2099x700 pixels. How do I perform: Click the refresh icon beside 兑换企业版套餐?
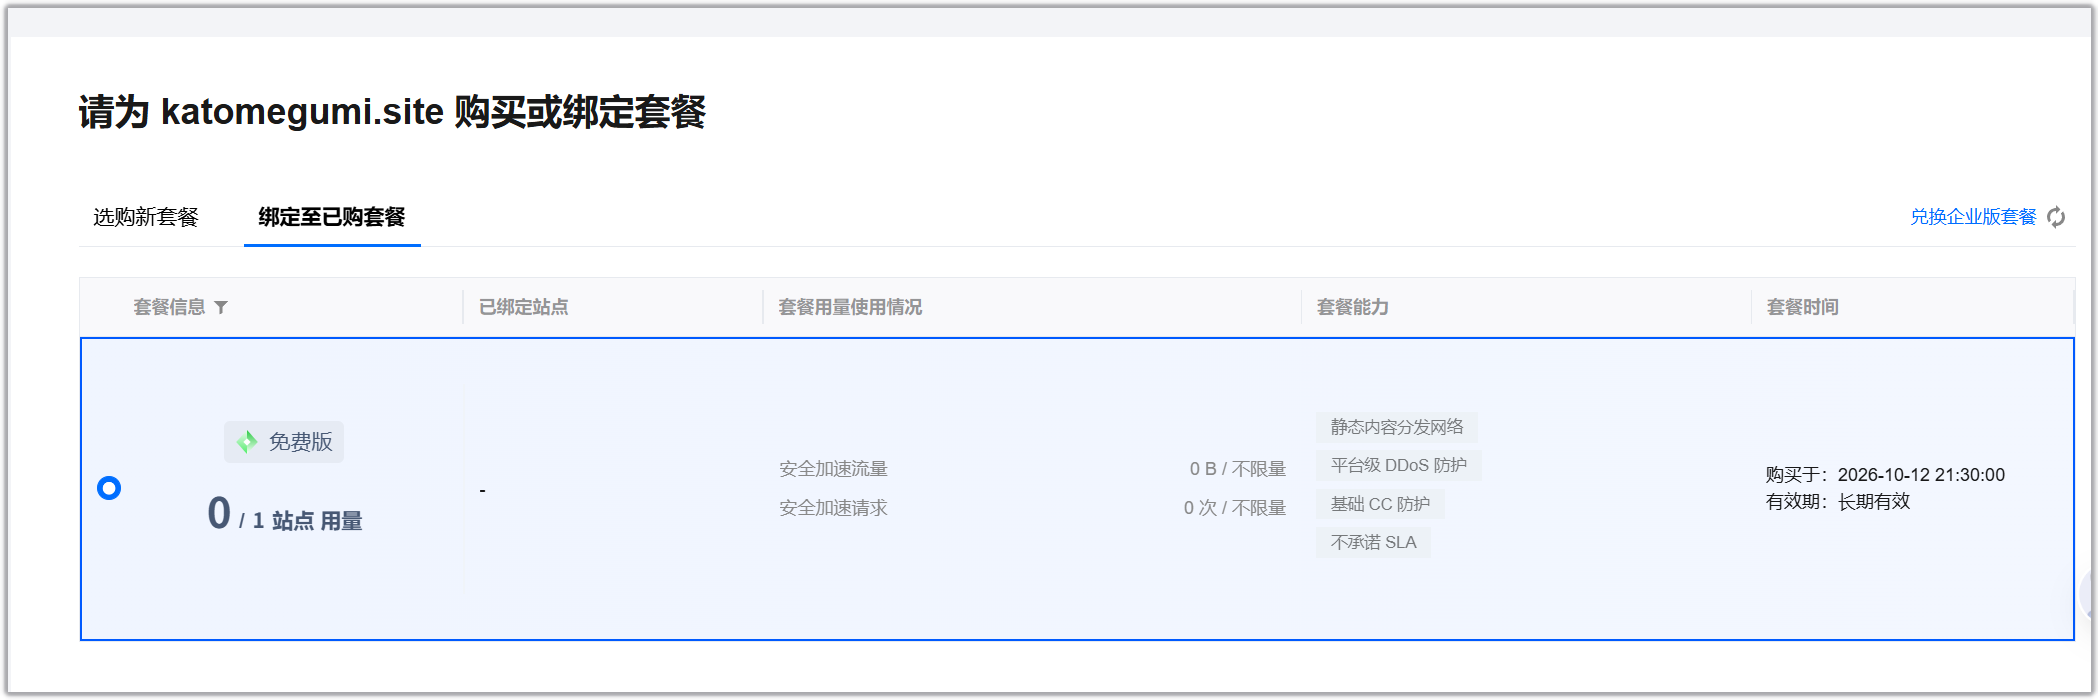pos(2056,217)
